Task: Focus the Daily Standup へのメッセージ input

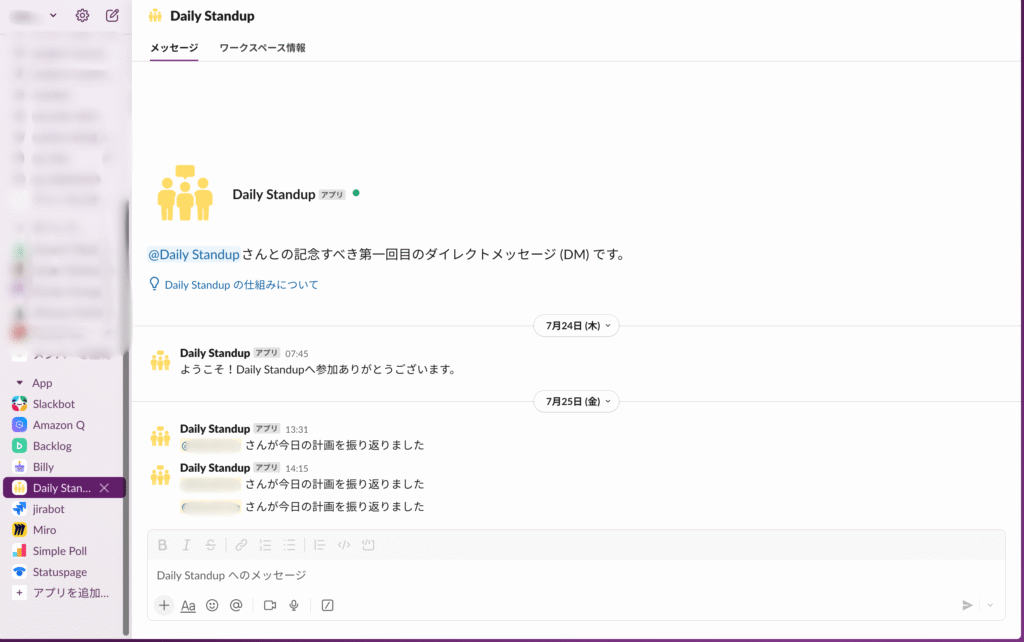Action: coord(576,575)
